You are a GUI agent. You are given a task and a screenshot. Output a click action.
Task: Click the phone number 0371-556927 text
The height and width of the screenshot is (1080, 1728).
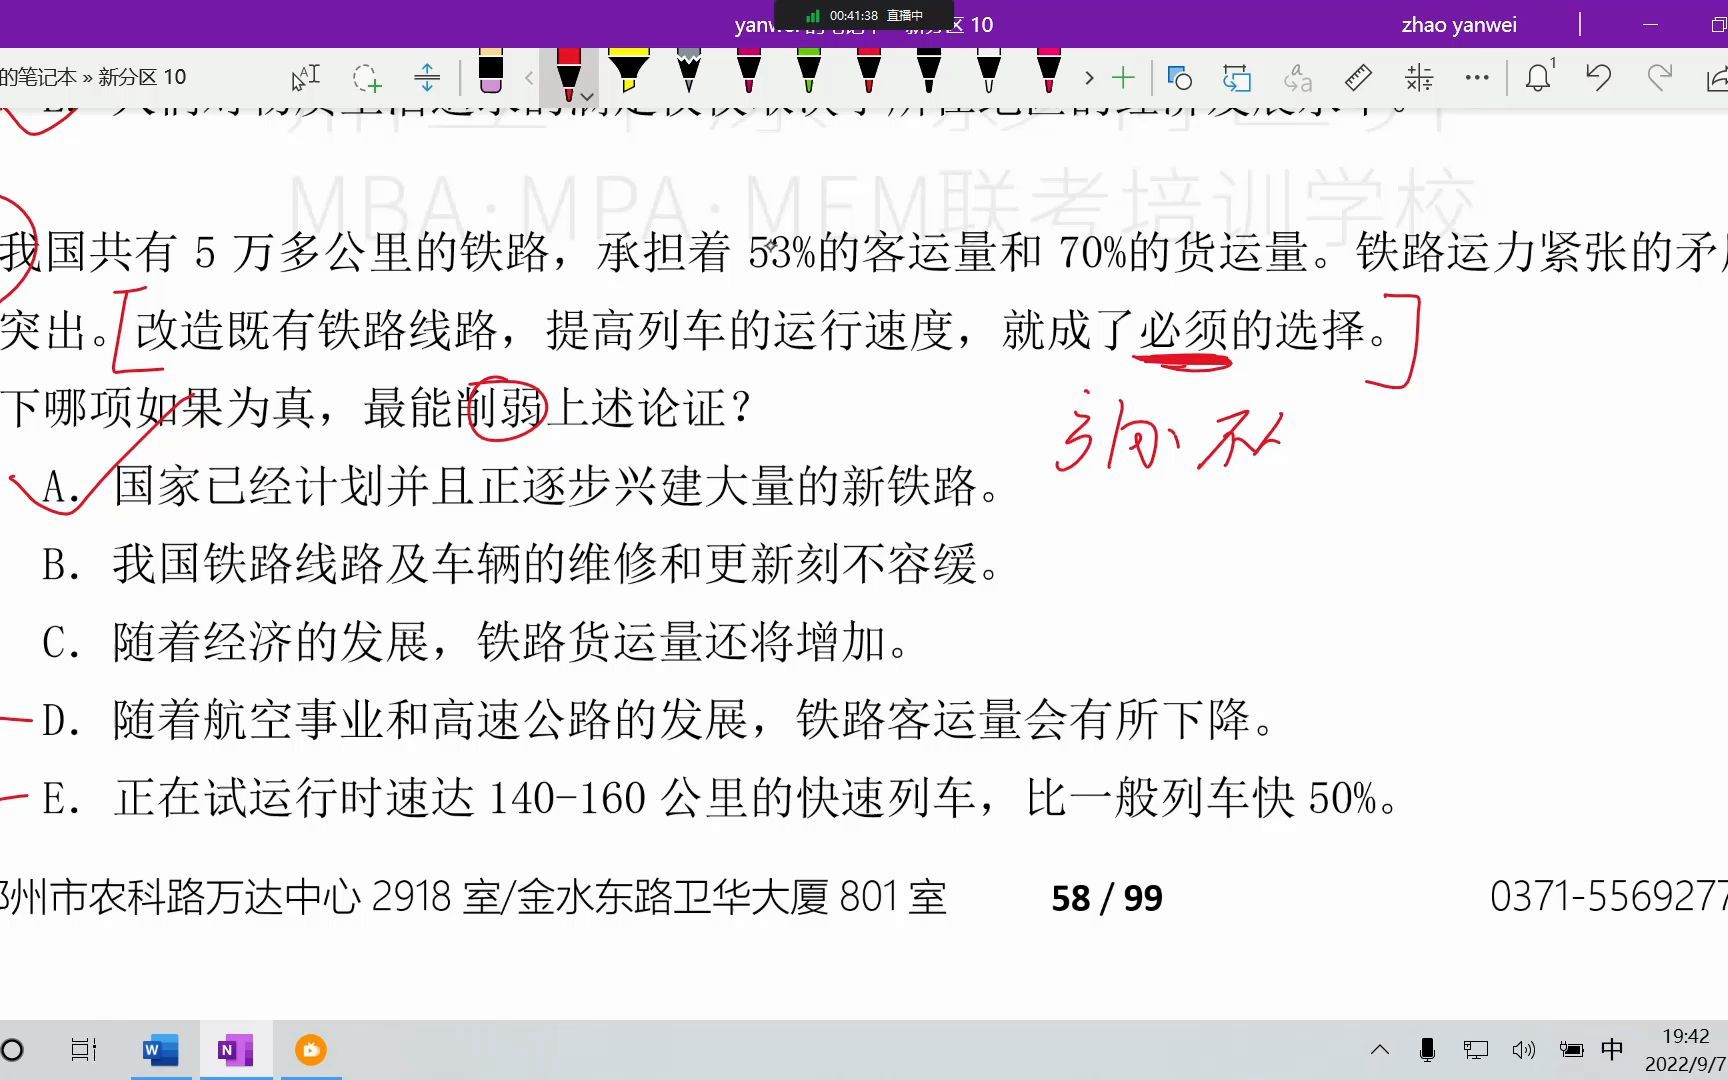click(1608, 897)
